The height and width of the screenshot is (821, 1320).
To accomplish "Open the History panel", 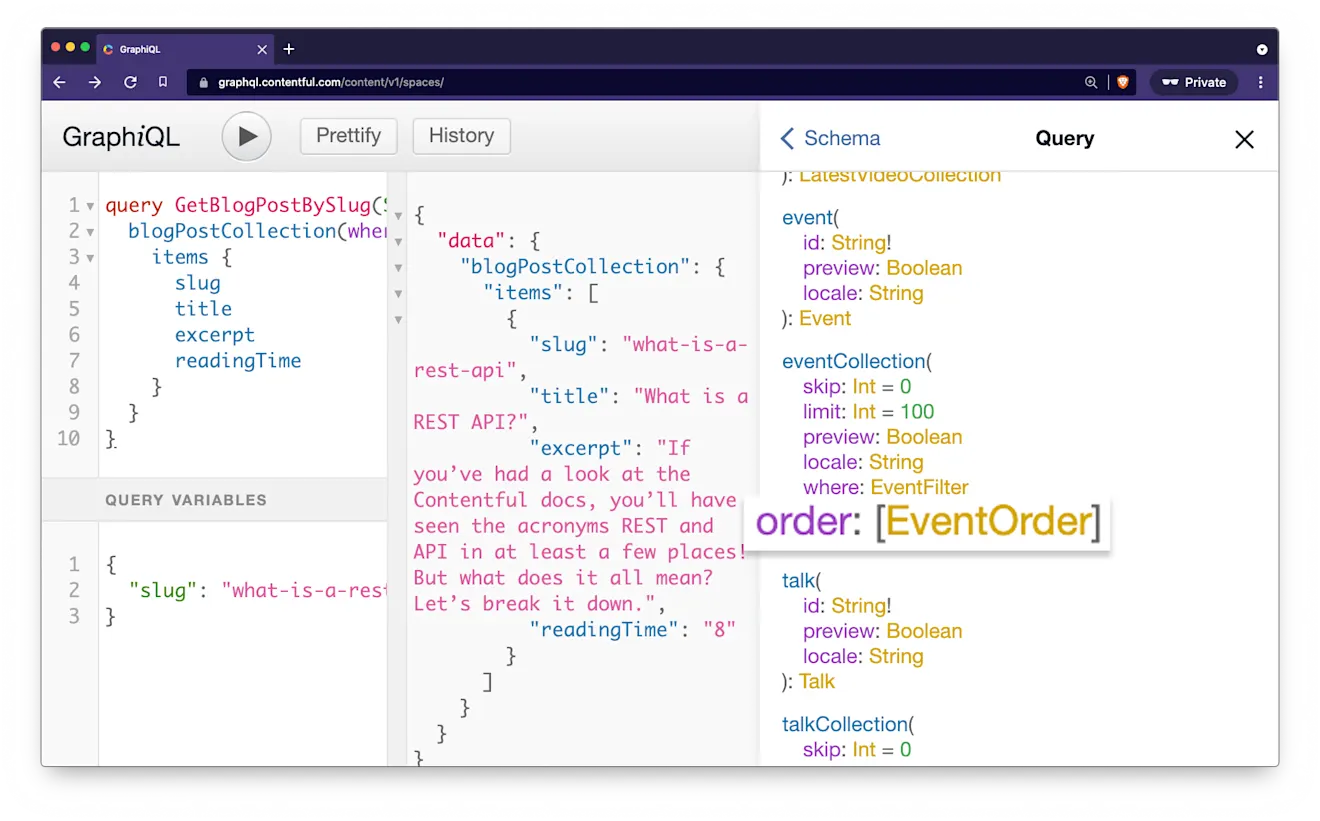I will pyautogui.click(x=461, y=136).
